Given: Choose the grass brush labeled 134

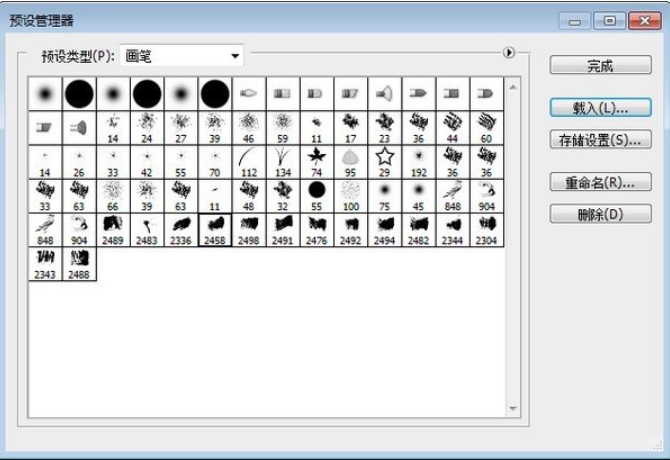Looking at the screenshot, I should pyautogui.click(x=283, y=161).
